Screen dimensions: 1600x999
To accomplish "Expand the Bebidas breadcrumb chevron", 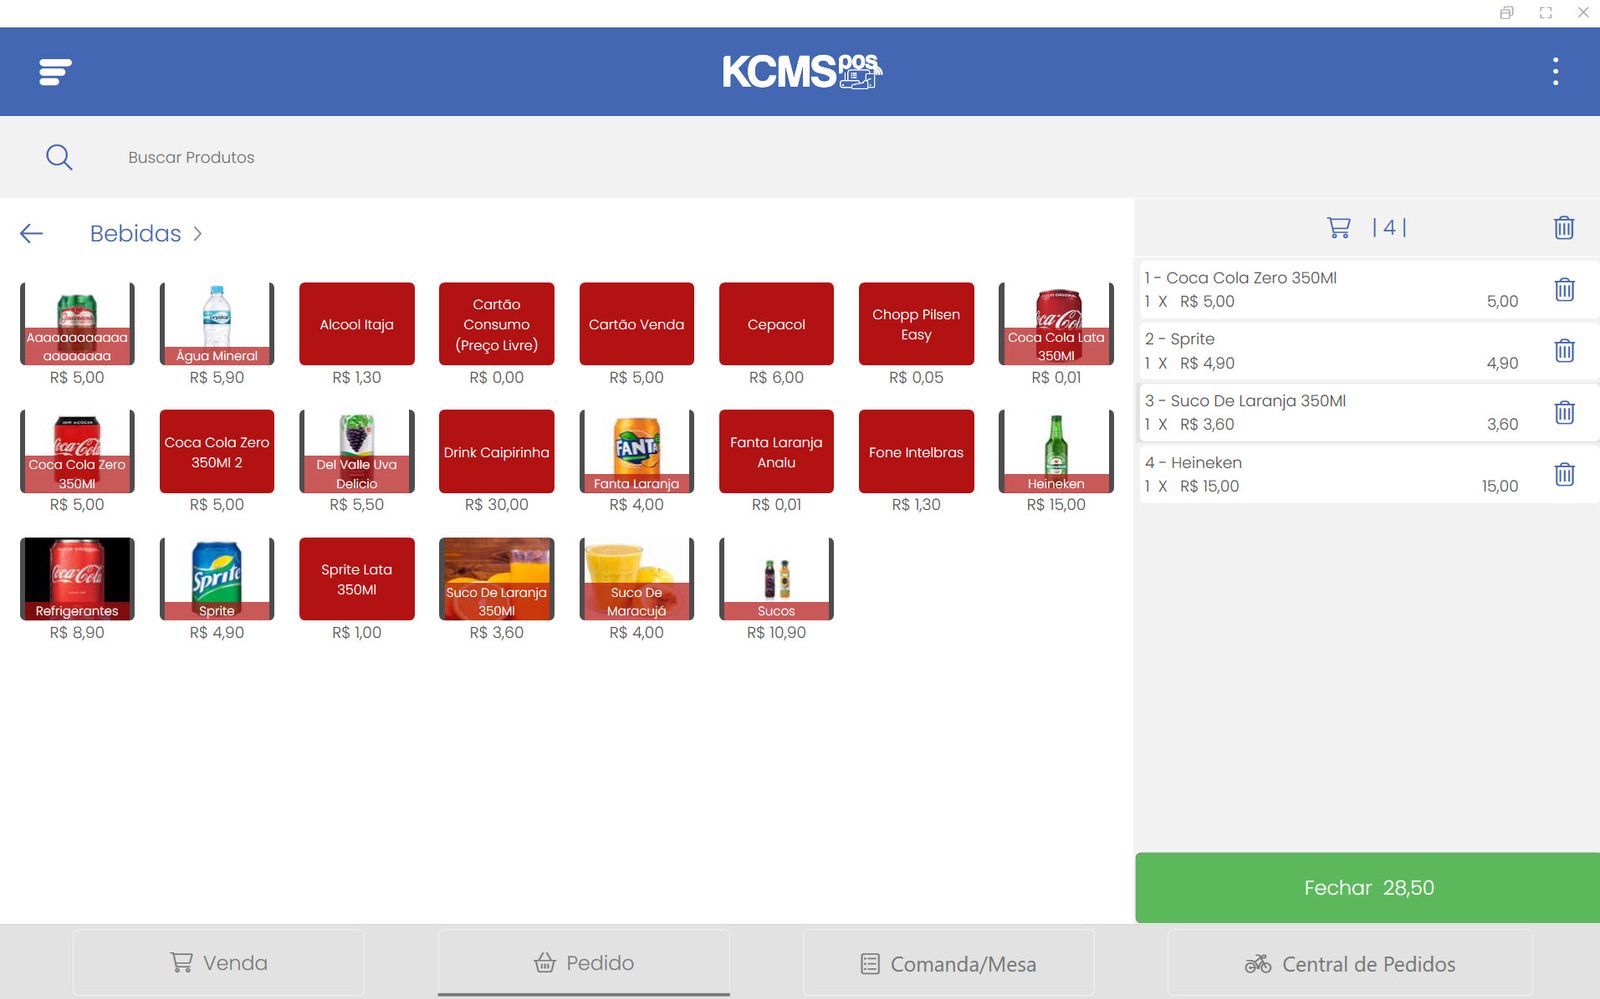I will tap(197, 233).
